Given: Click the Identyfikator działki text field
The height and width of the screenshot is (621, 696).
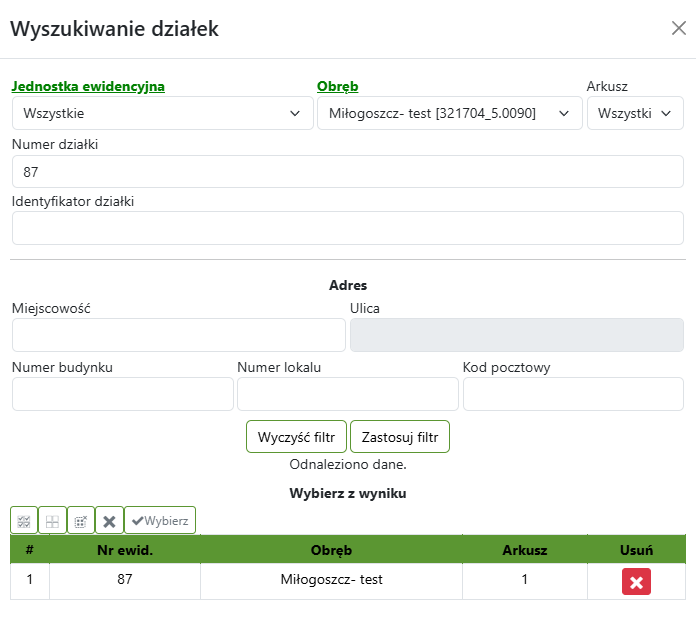Looking at the screenshot, I should click(348, 228).
